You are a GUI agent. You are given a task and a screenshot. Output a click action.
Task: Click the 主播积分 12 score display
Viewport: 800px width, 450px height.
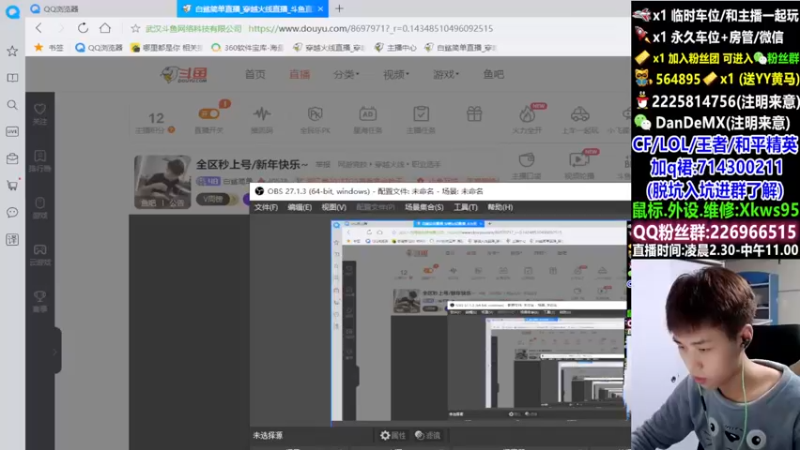coord(156,122)
